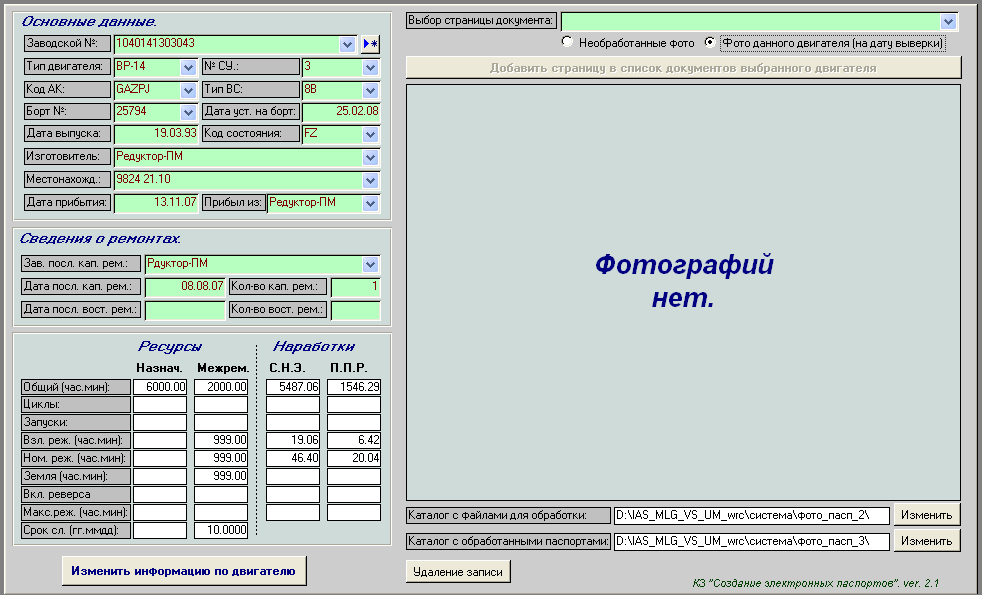Click the Кол-во кап. рем. field

(x=356, y=287)
